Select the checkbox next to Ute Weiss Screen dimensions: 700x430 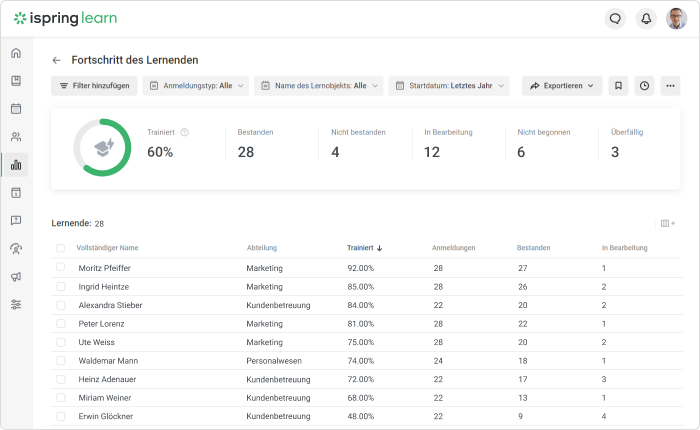coord(60,342)
